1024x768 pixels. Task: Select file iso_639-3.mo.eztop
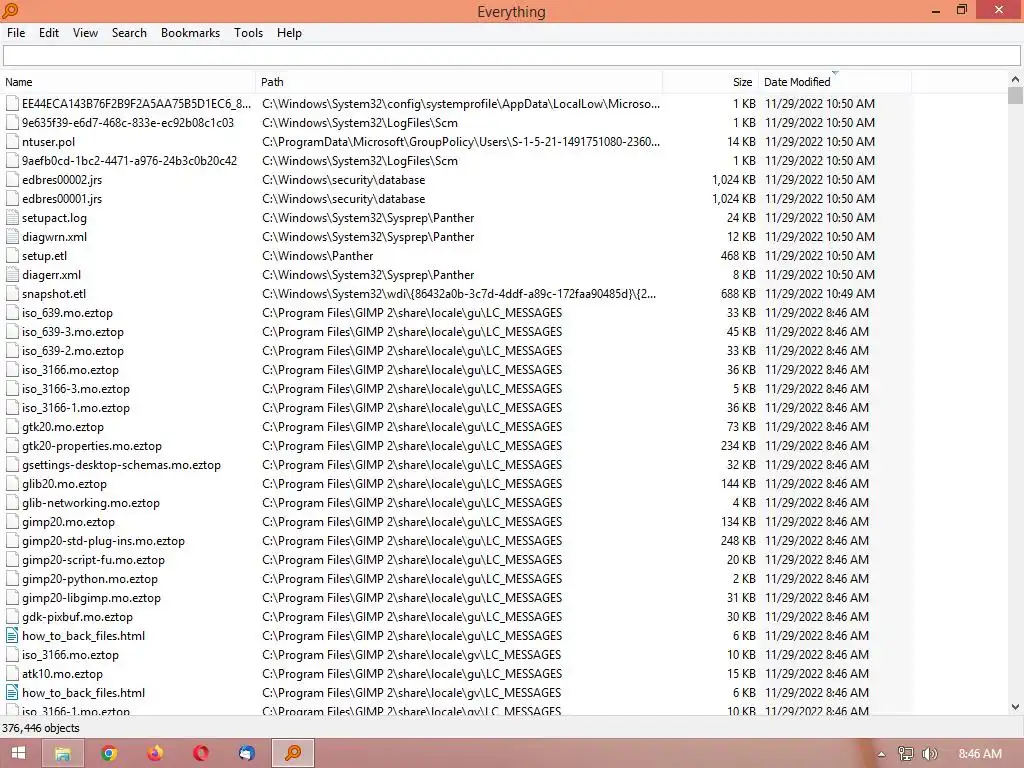72,332
